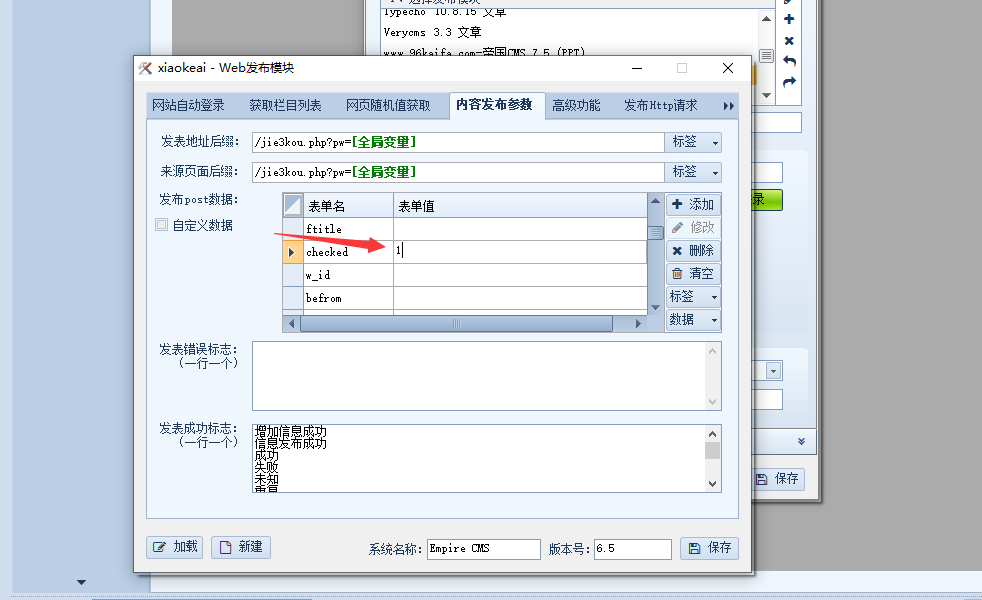Select Verycms 3.3 文章 in background list
982x600 pixels.
click(x=432, y=32)
